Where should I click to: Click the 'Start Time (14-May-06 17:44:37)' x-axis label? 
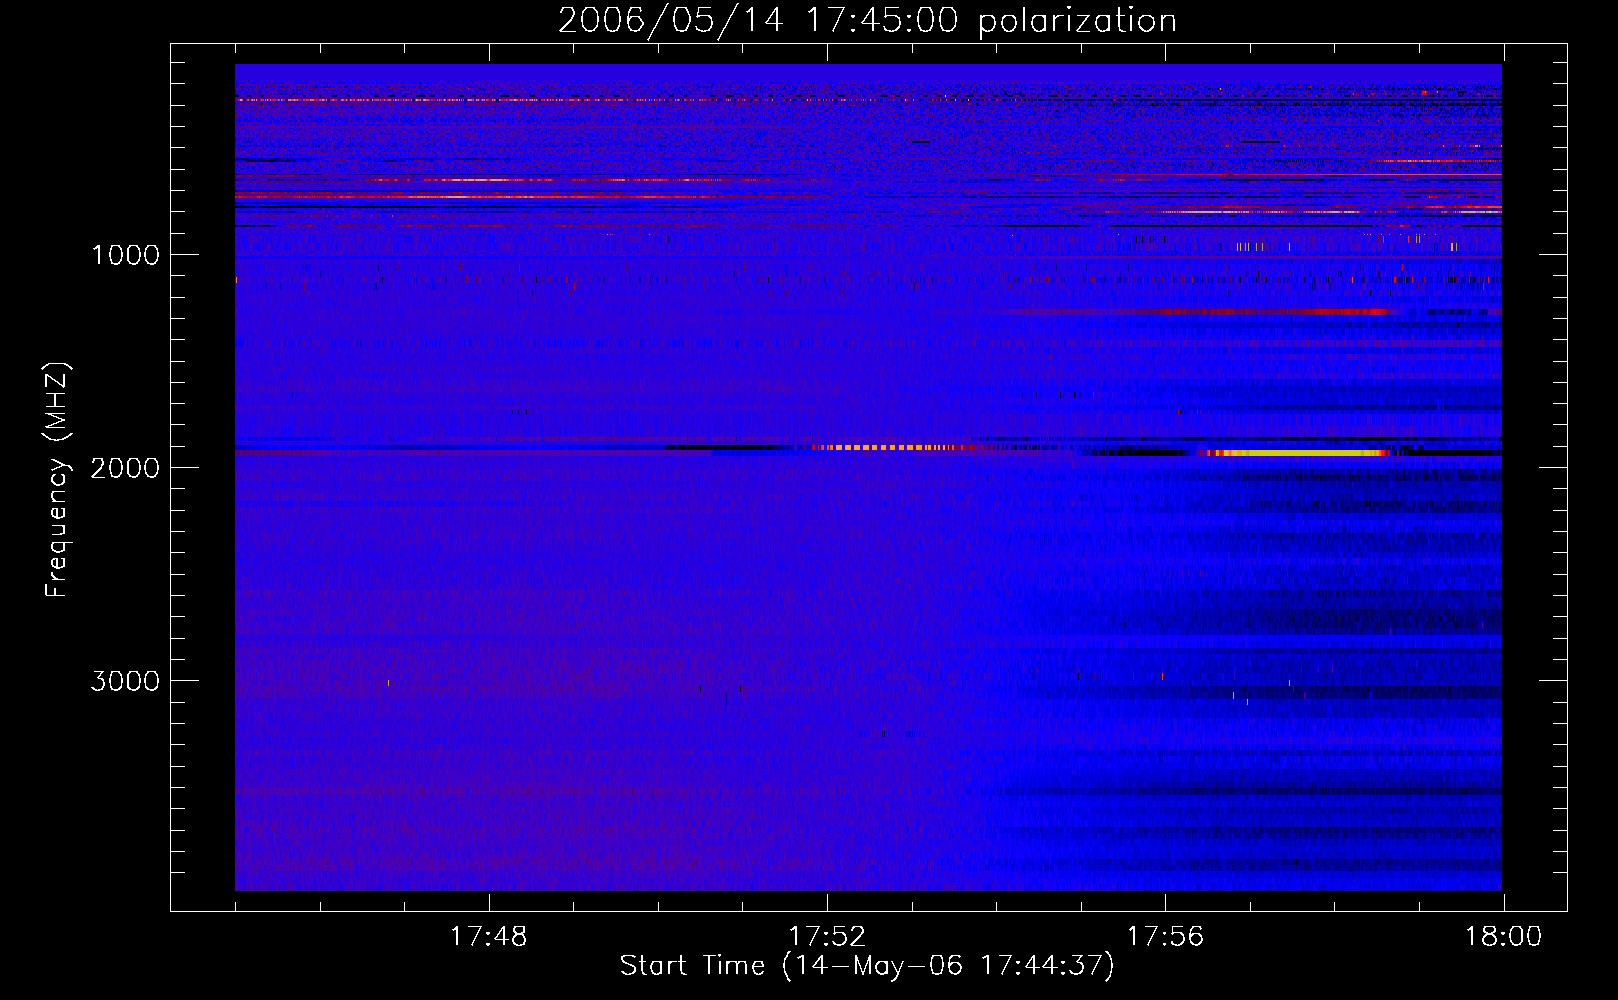(x=867, y=966)
